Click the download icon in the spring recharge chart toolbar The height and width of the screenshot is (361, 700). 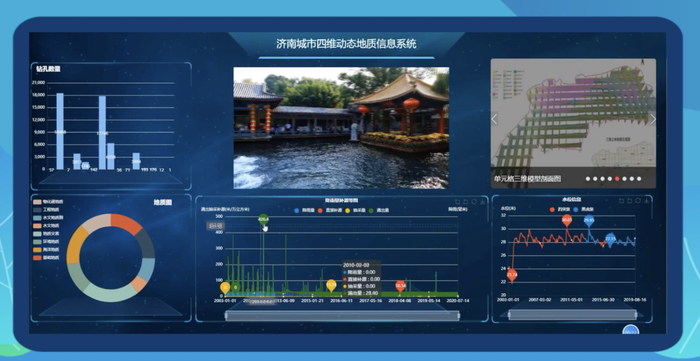[482, 202]
